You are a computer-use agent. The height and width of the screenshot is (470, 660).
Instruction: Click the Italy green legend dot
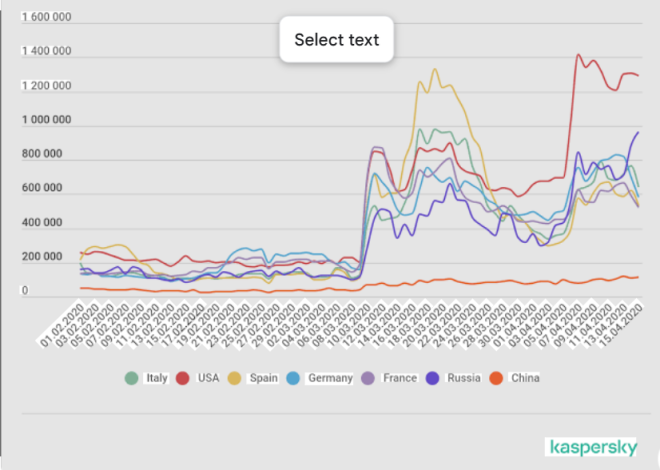(x=131, y=378)
